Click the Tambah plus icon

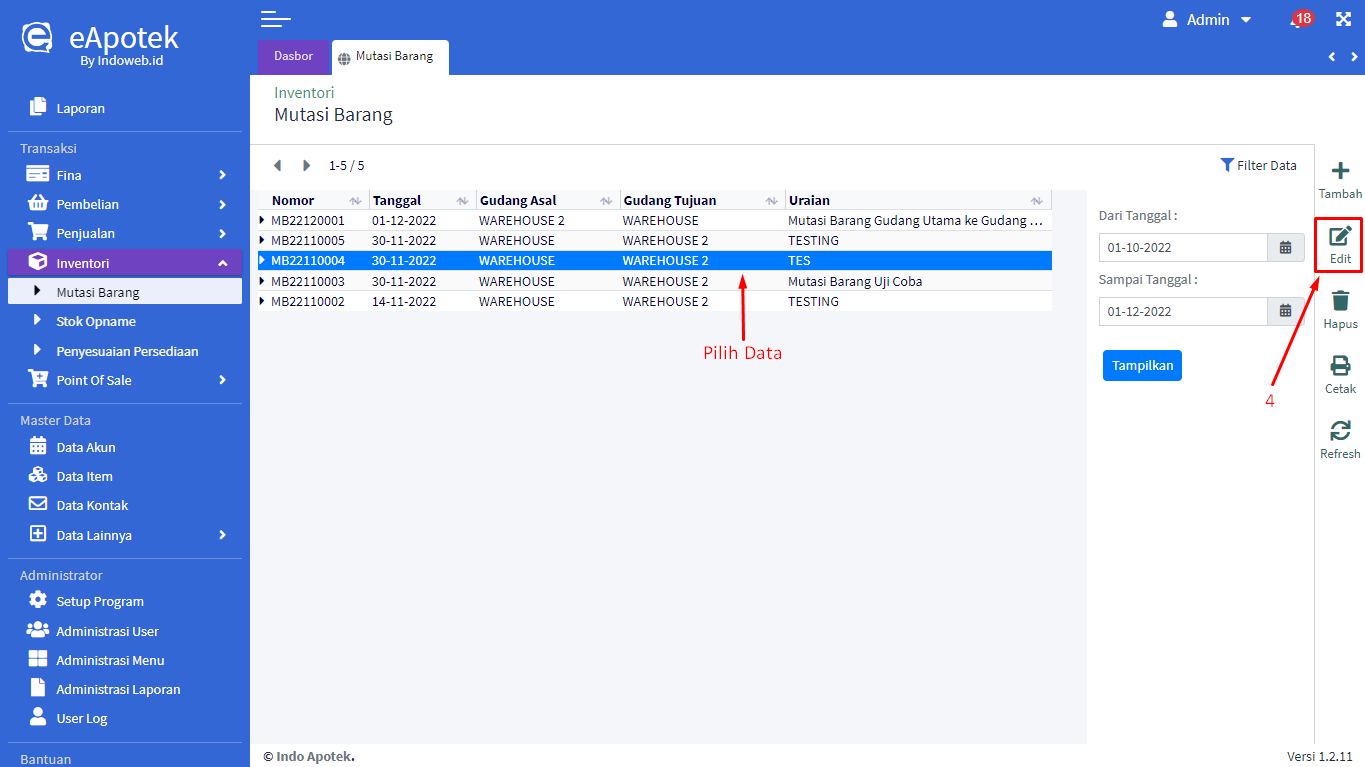coord(1340,172)
